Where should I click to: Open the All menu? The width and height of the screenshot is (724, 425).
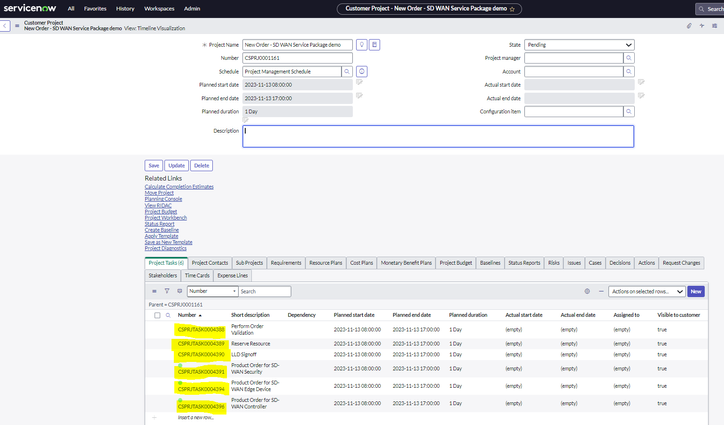click(x=71, y=9)
